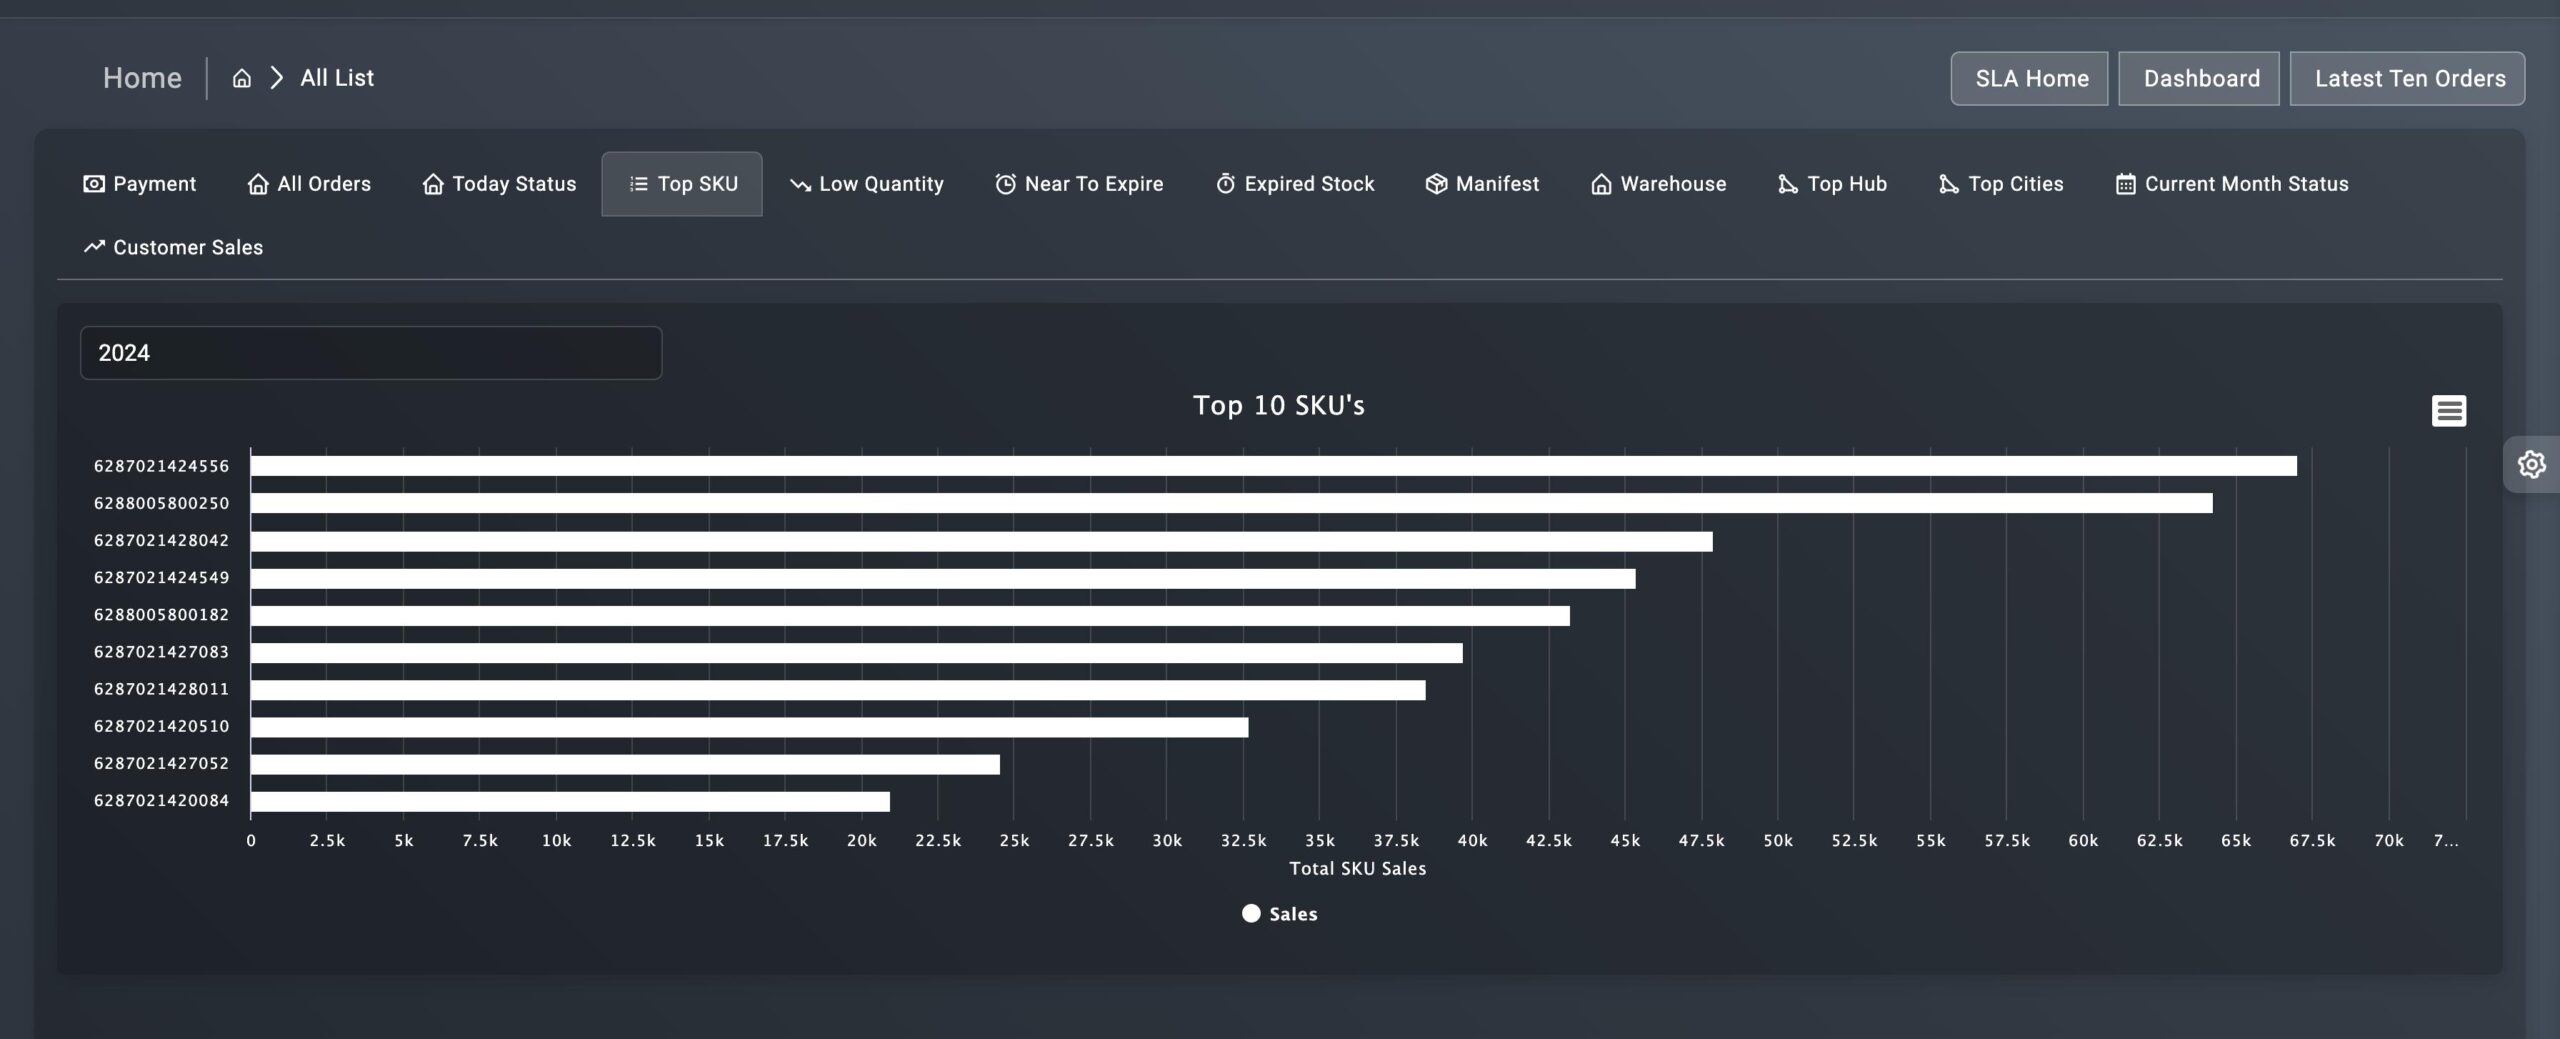Click the Latest Ten Orders button

(x=2408, y=77)
